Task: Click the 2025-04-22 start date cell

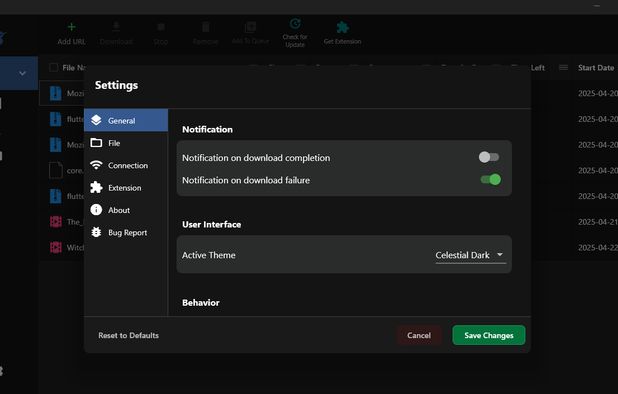Action: [598, 247]
